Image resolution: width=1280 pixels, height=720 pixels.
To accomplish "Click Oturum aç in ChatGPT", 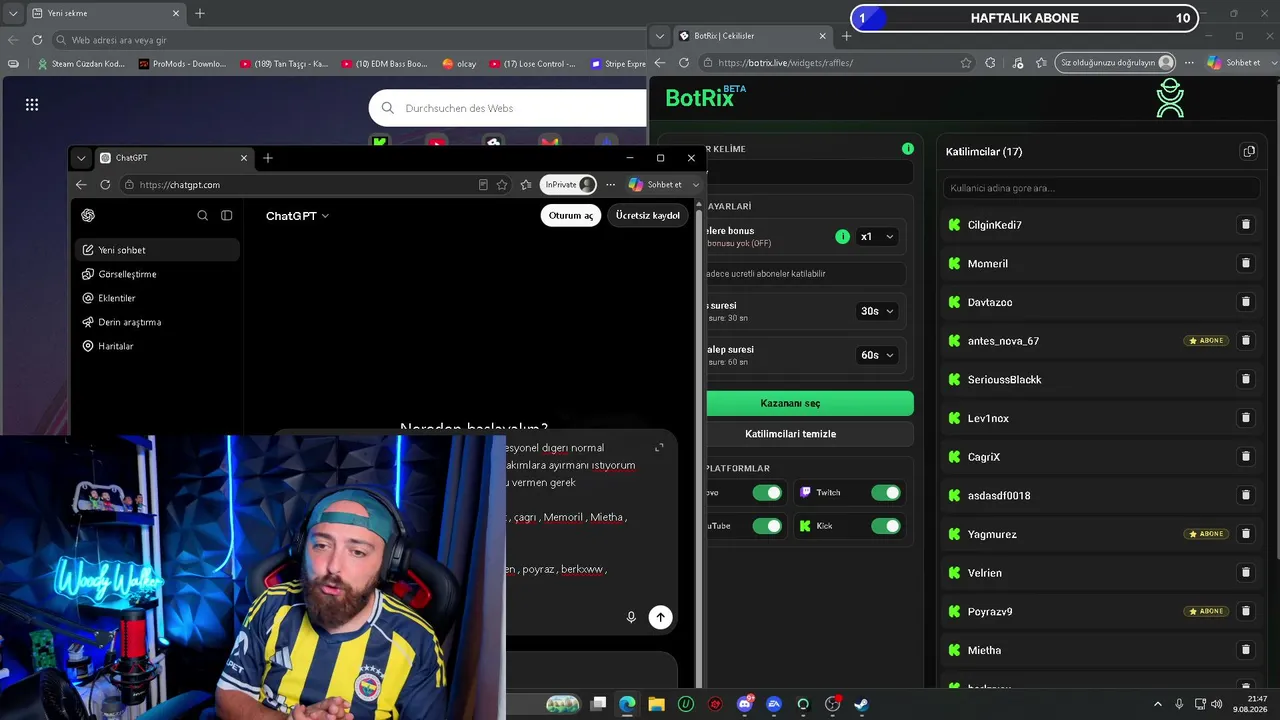I will 571,215.
